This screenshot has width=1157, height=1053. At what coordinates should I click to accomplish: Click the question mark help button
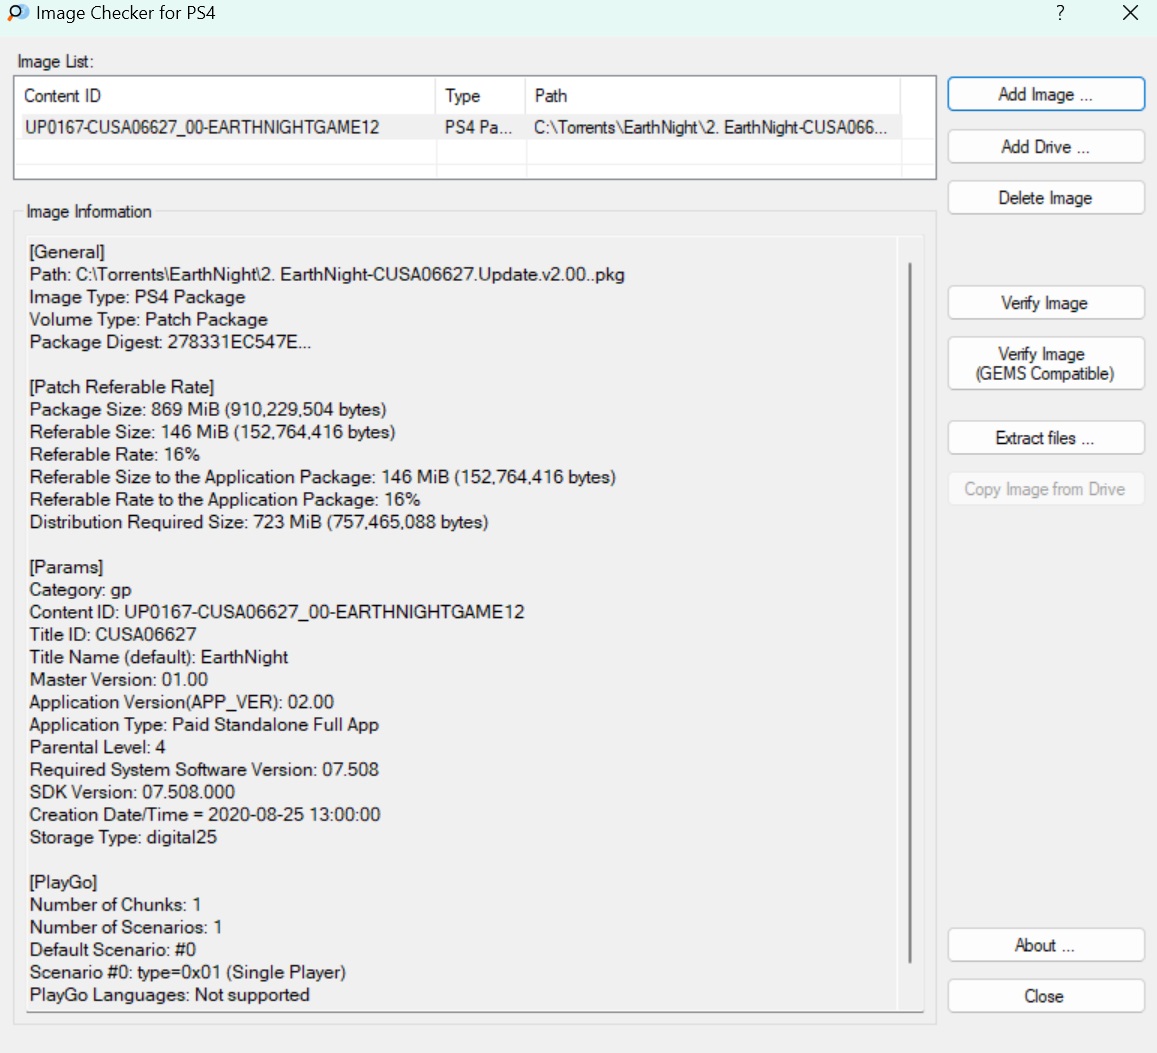tap(1060, 13)
